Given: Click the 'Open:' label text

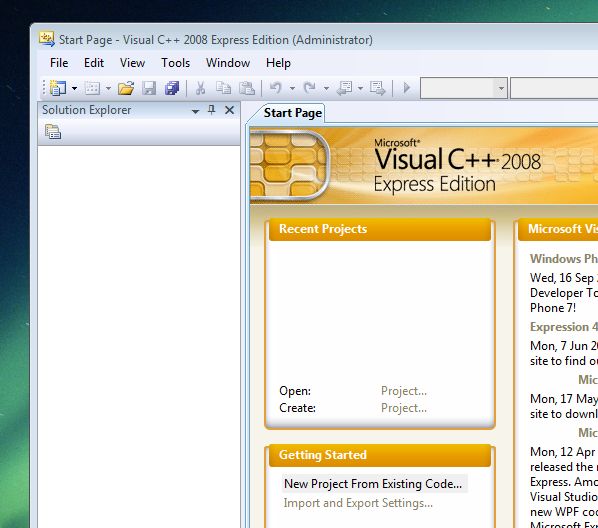Looking at the screenshot, I should (x=295, y=391).
